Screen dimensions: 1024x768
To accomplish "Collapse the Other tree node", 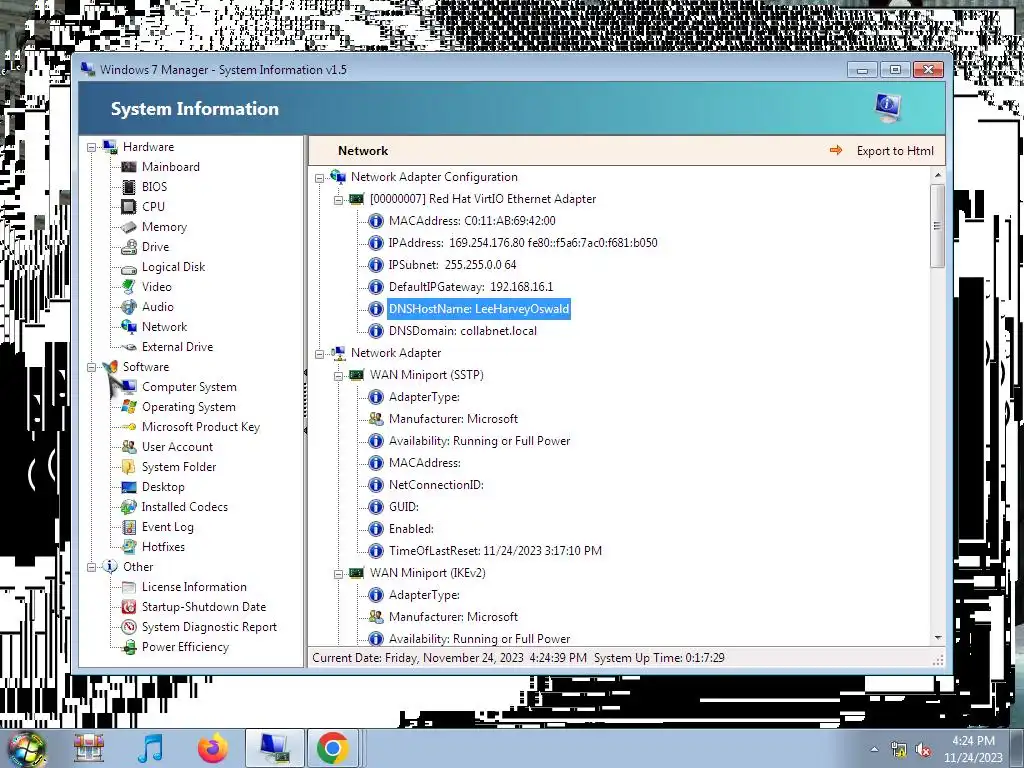I will click(91, 568).
